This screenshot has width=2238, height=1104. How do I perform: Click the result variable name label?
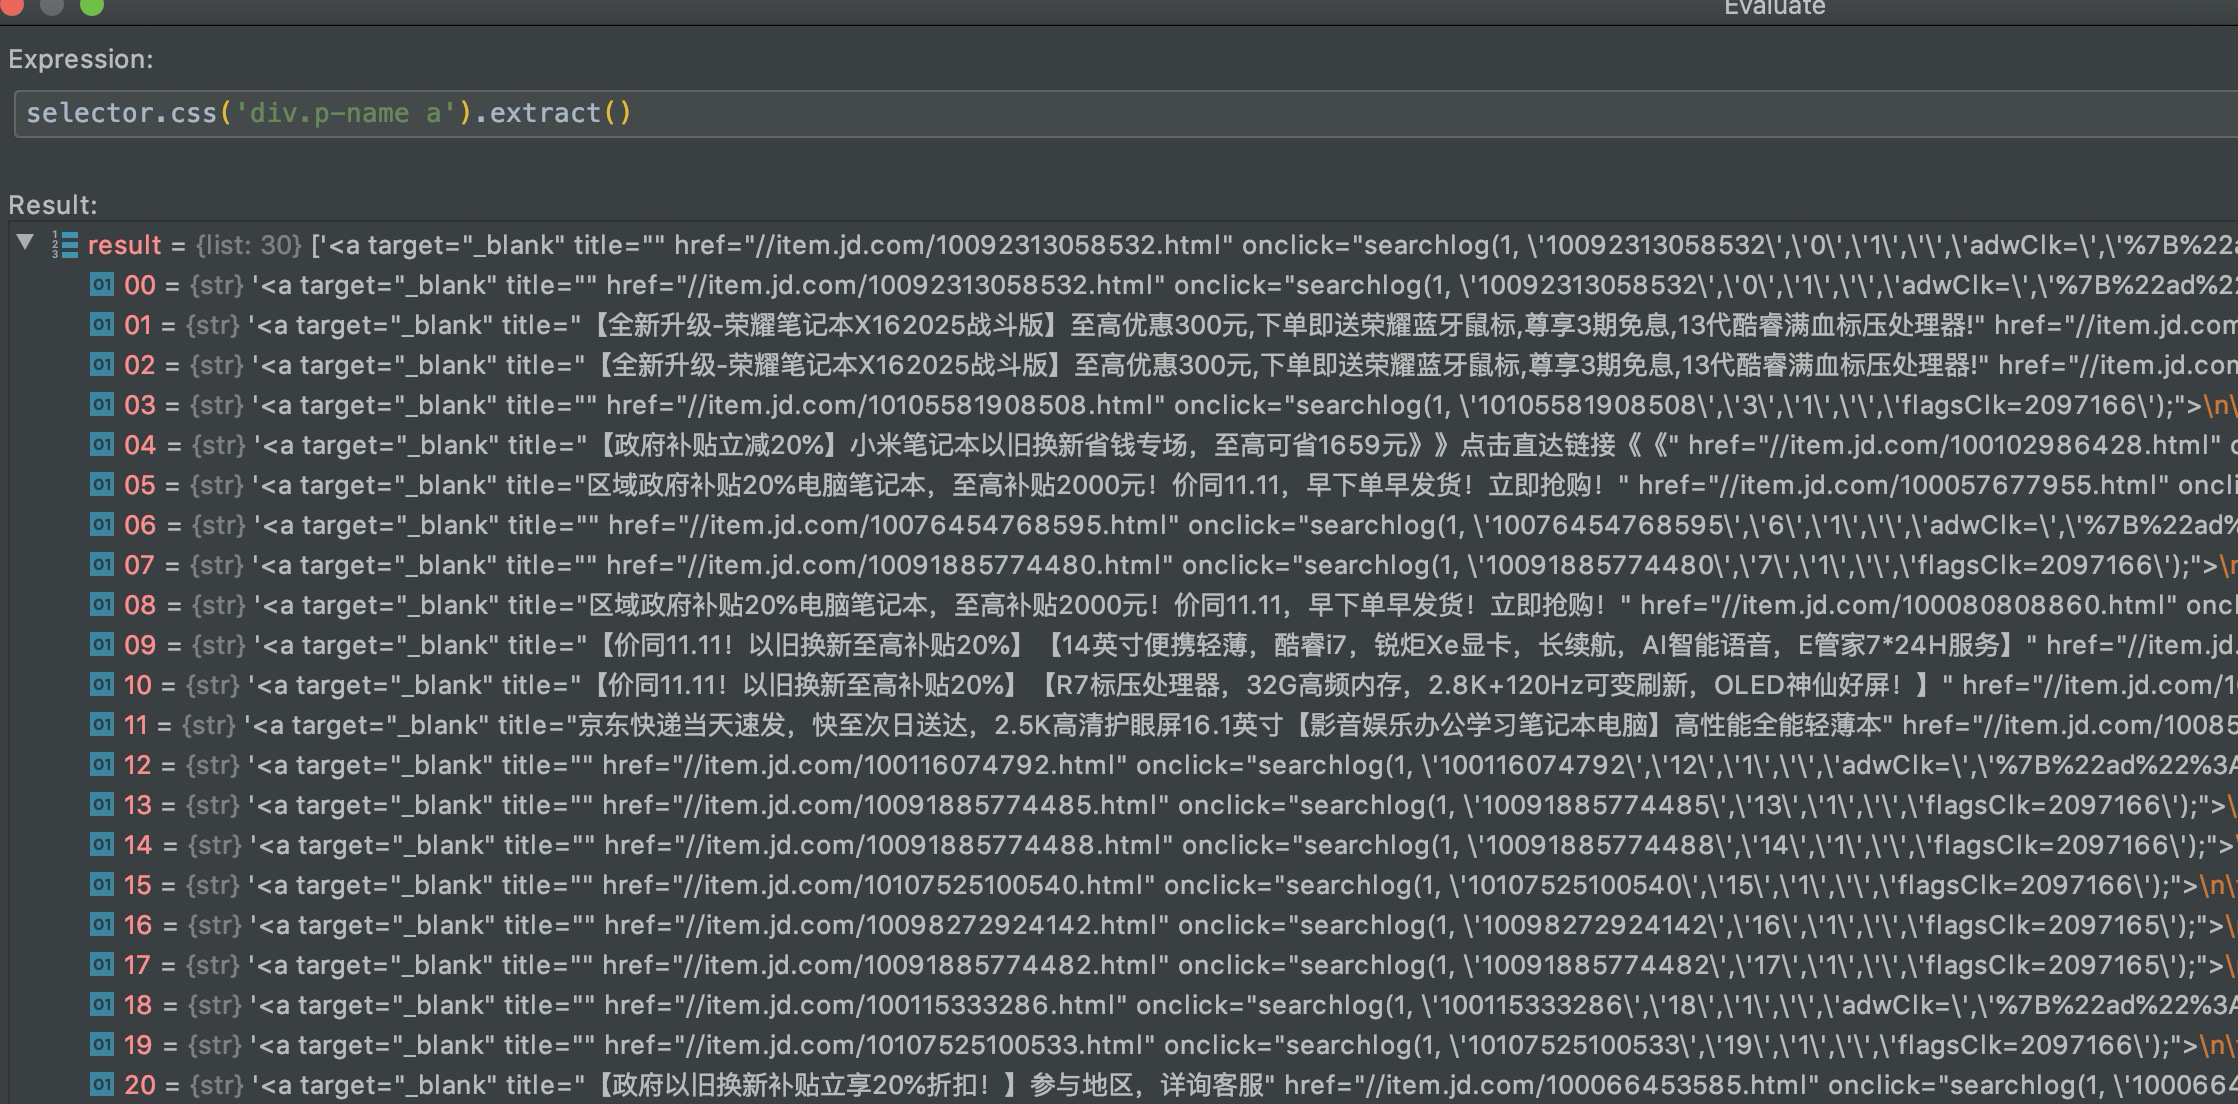[x=124, y=245]
